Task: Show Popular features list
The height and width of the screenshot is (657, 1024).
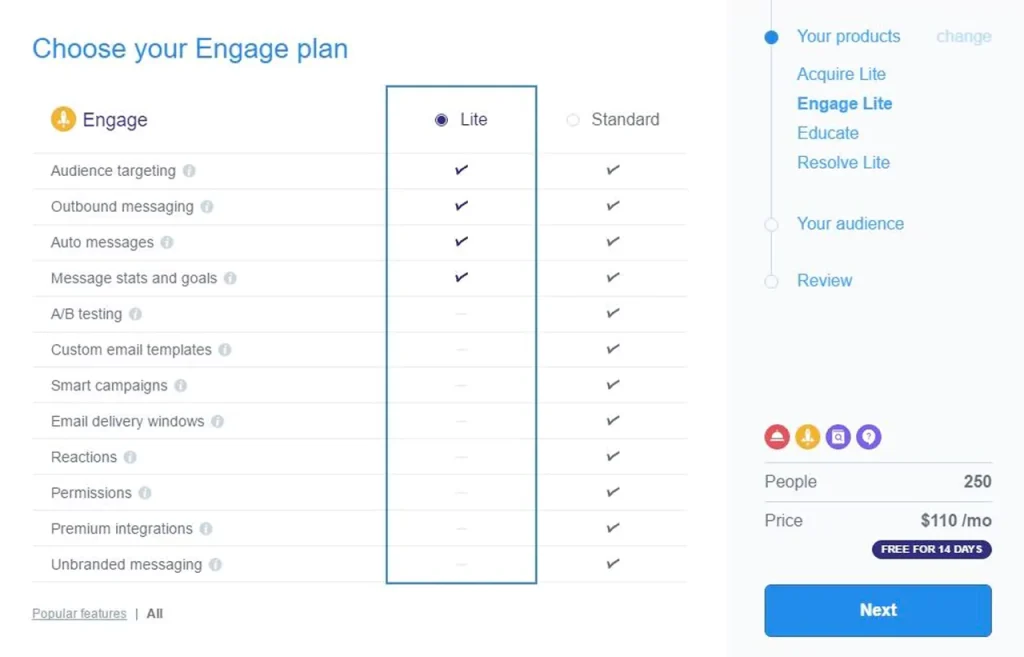Action: coord(79,614)
